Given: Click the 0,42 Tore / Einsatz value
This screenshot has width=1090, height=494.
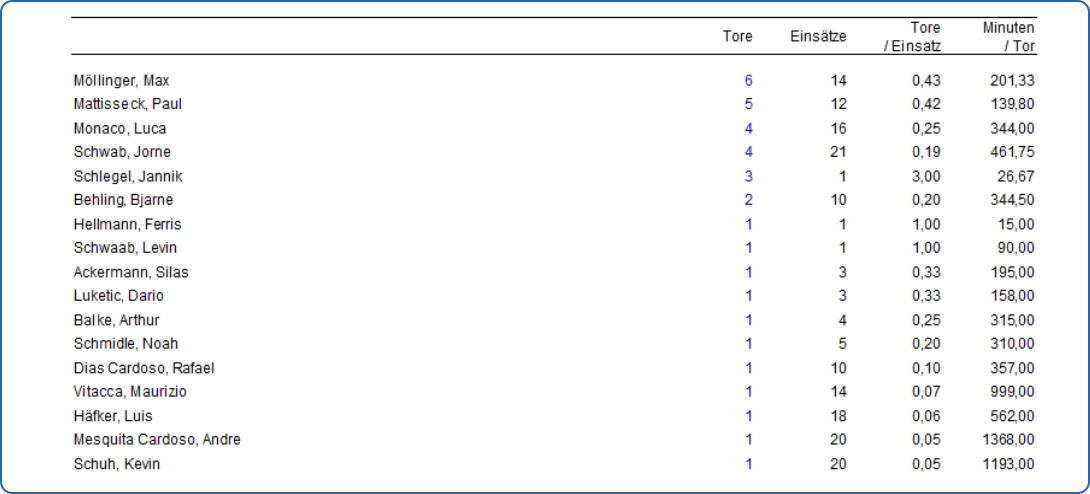Looking at the screenshot, I should (926, 104).
